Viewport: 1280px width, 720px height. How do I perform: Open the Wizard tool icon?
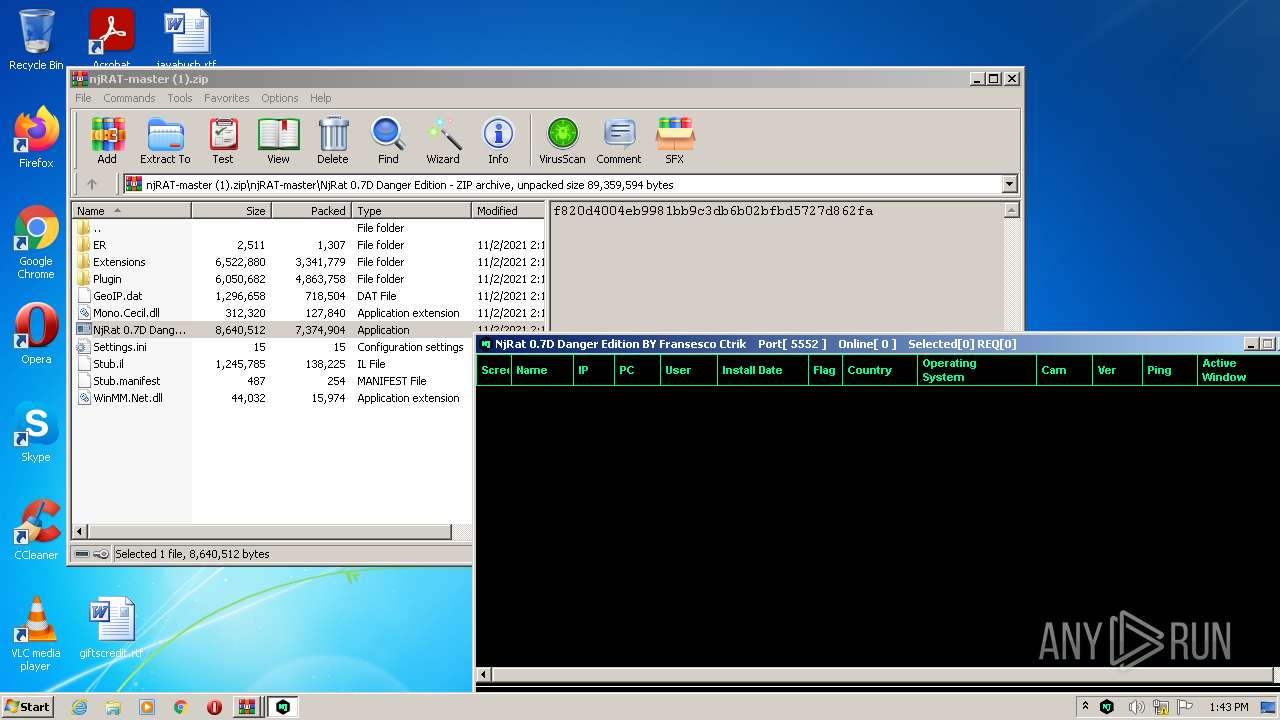(x=443, y=140)
